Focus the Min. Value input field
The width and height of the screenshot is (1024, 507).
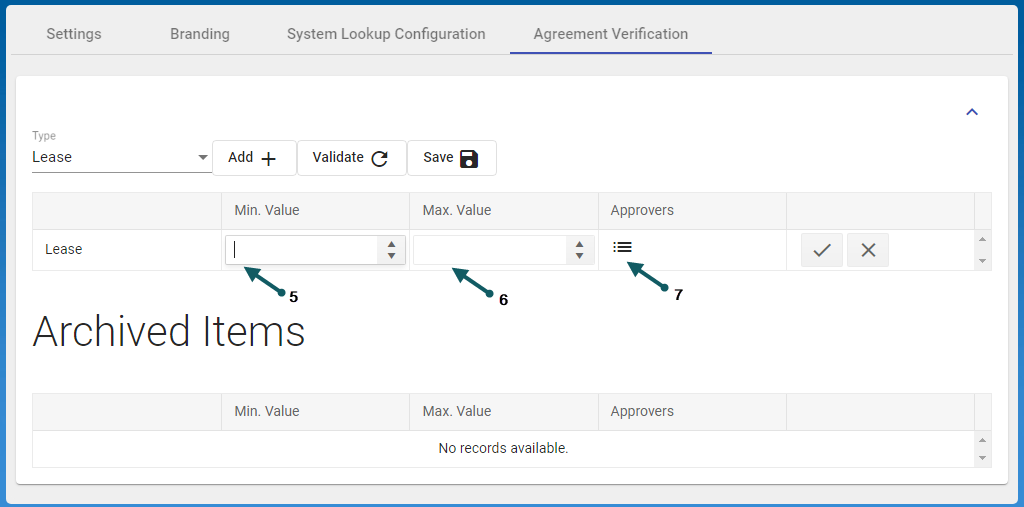click(x=302, y=250)
